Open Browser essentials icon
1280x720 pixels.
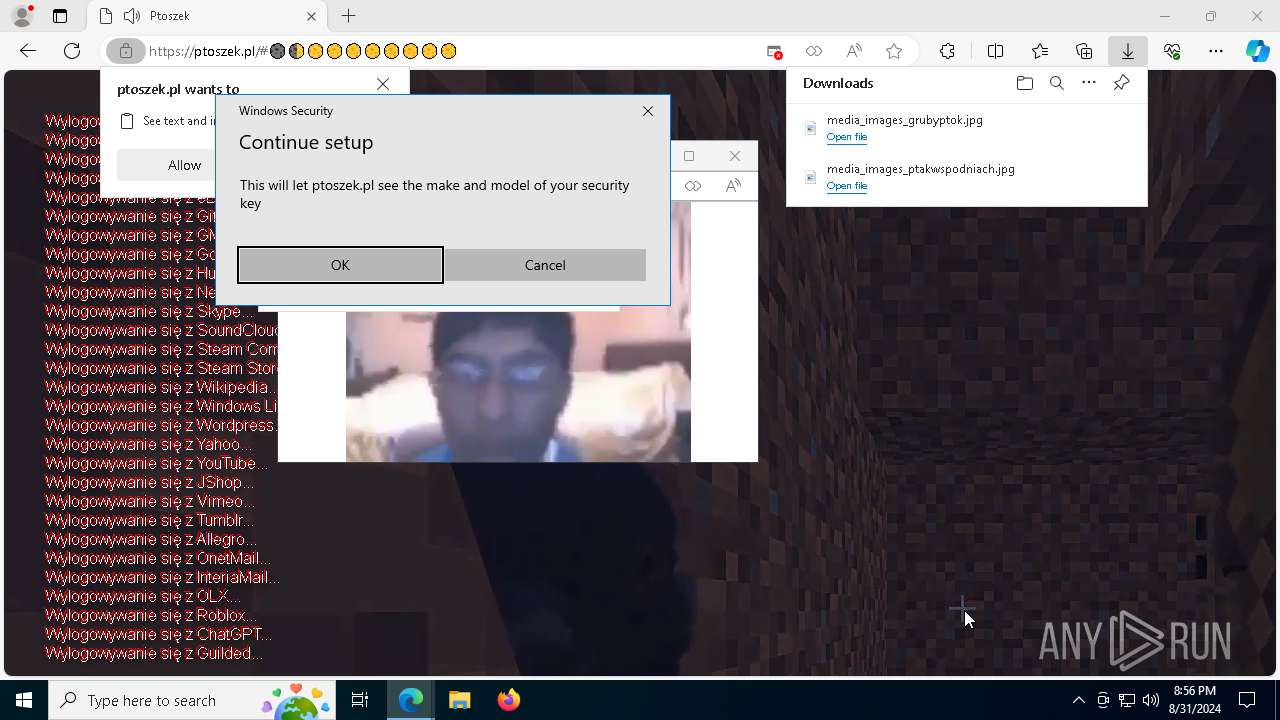pyautogui.click(x=1172, y=51)
